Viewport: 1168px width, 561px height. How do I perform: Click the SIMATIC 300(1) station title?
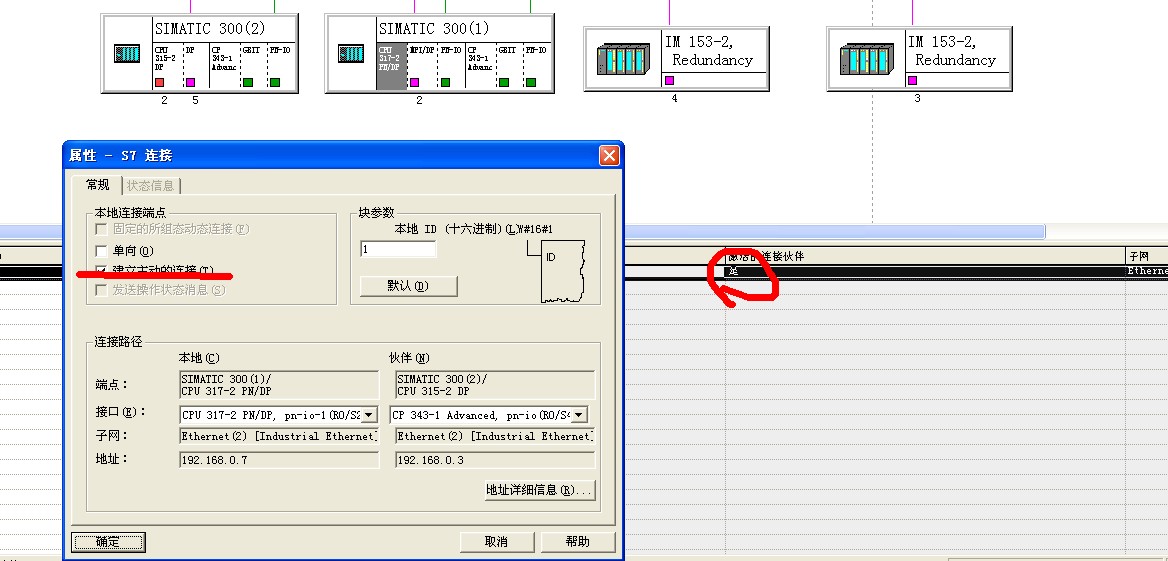point(434,29)
